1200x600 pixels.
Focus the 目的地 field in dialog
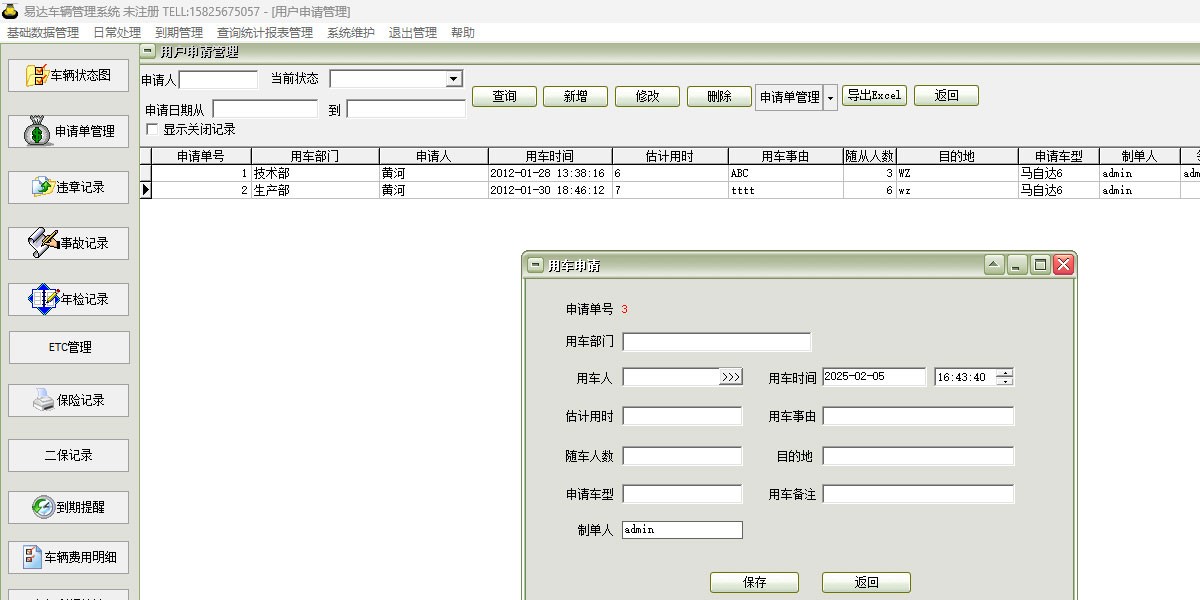coord(918,456)
